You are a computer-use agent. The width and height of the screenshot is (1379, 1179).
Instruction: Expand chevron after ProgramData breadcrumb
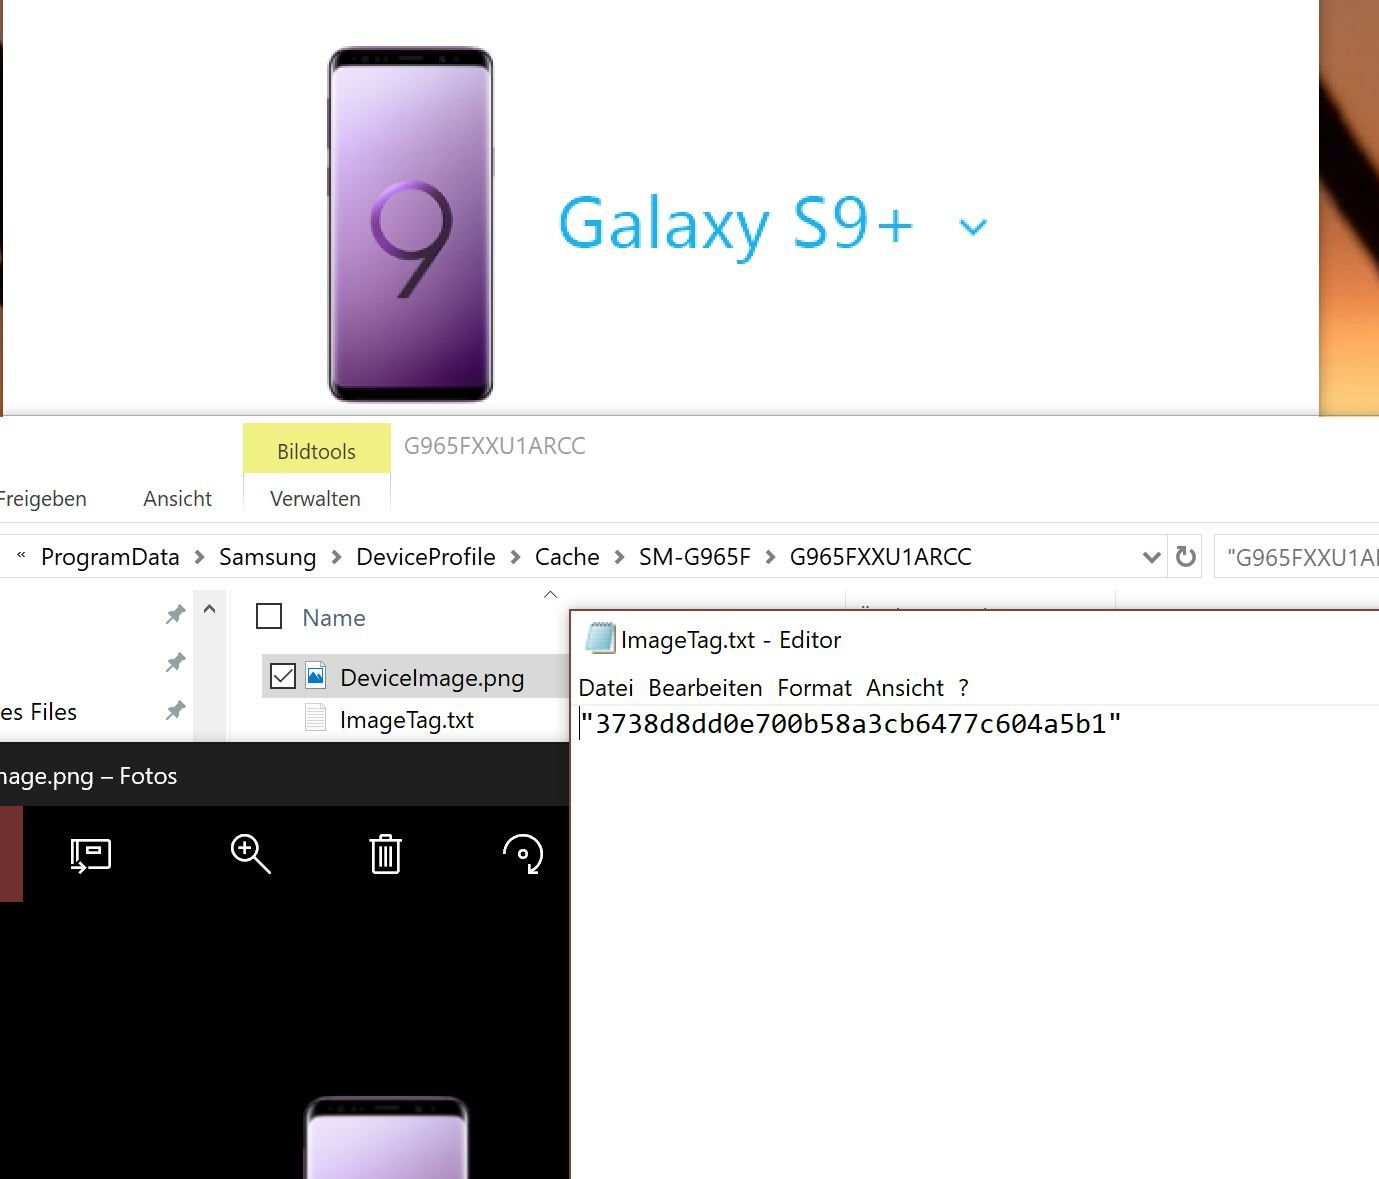[x=199, y=557]
